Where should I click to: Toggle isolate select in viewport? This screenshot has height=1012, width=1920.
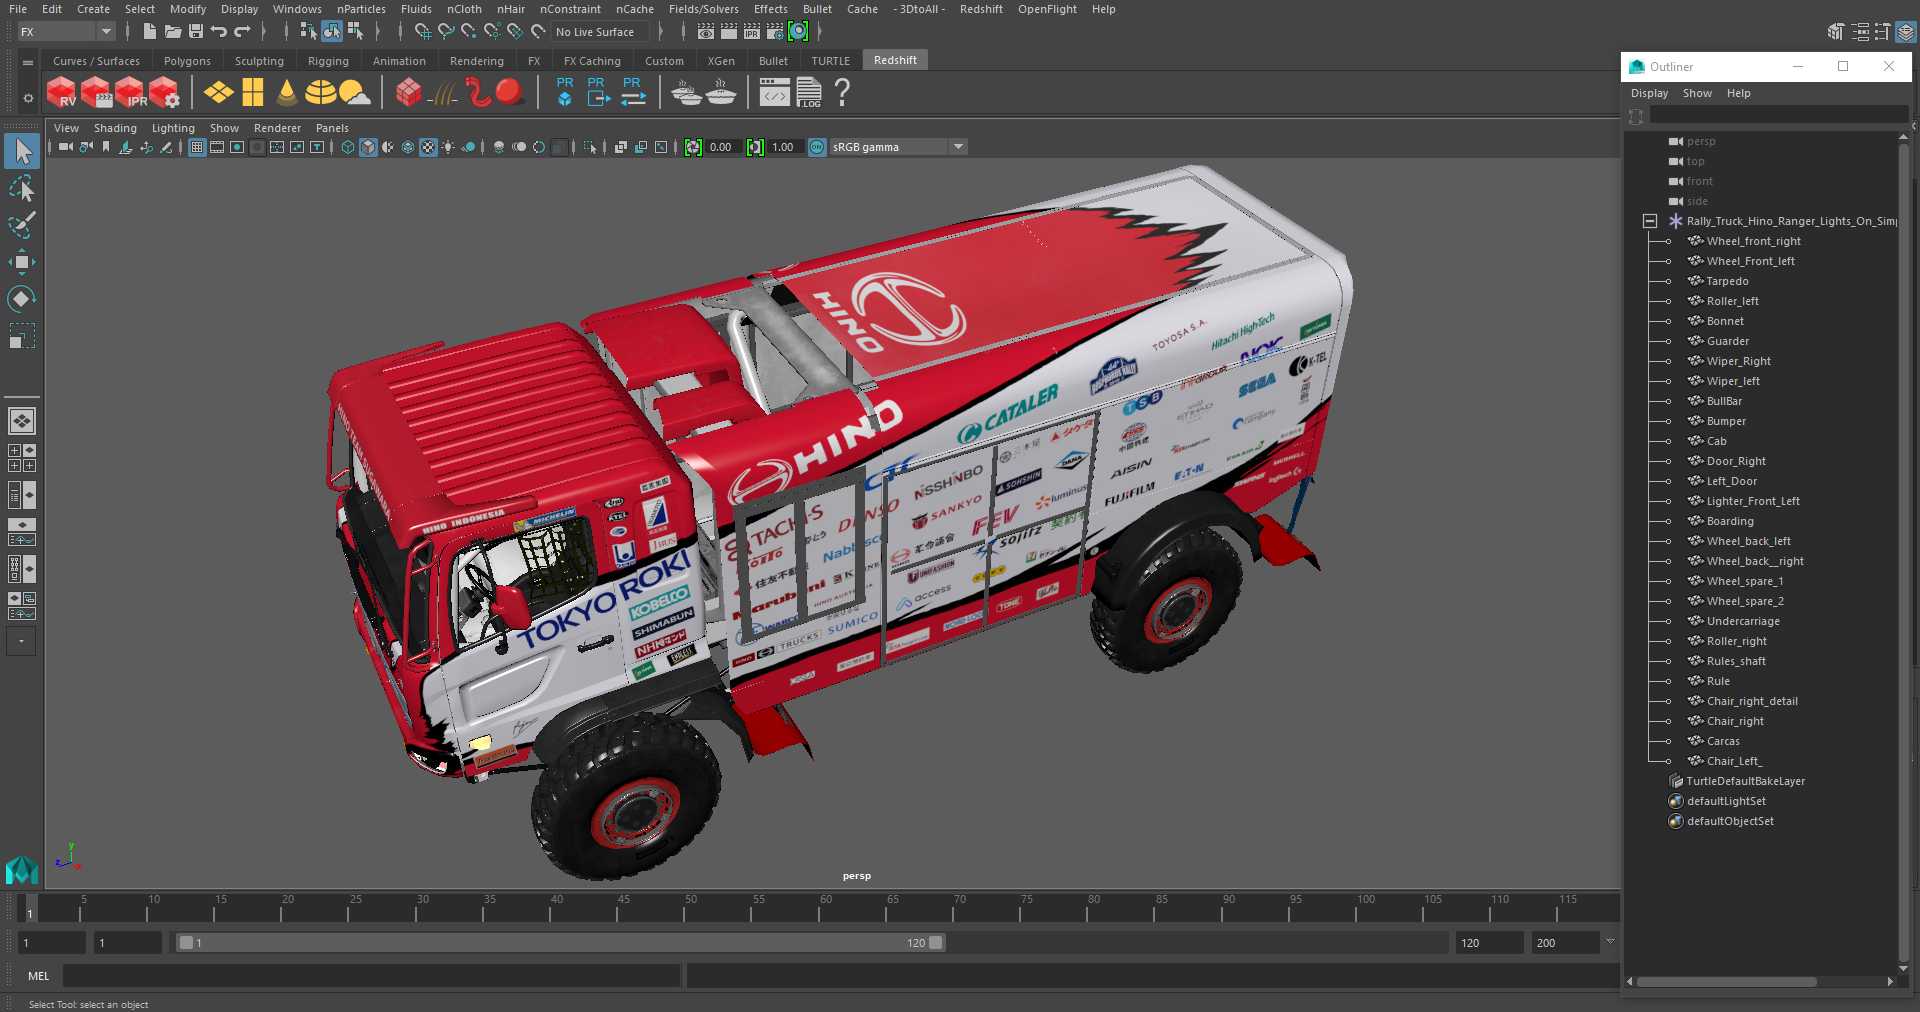point(590,147)
